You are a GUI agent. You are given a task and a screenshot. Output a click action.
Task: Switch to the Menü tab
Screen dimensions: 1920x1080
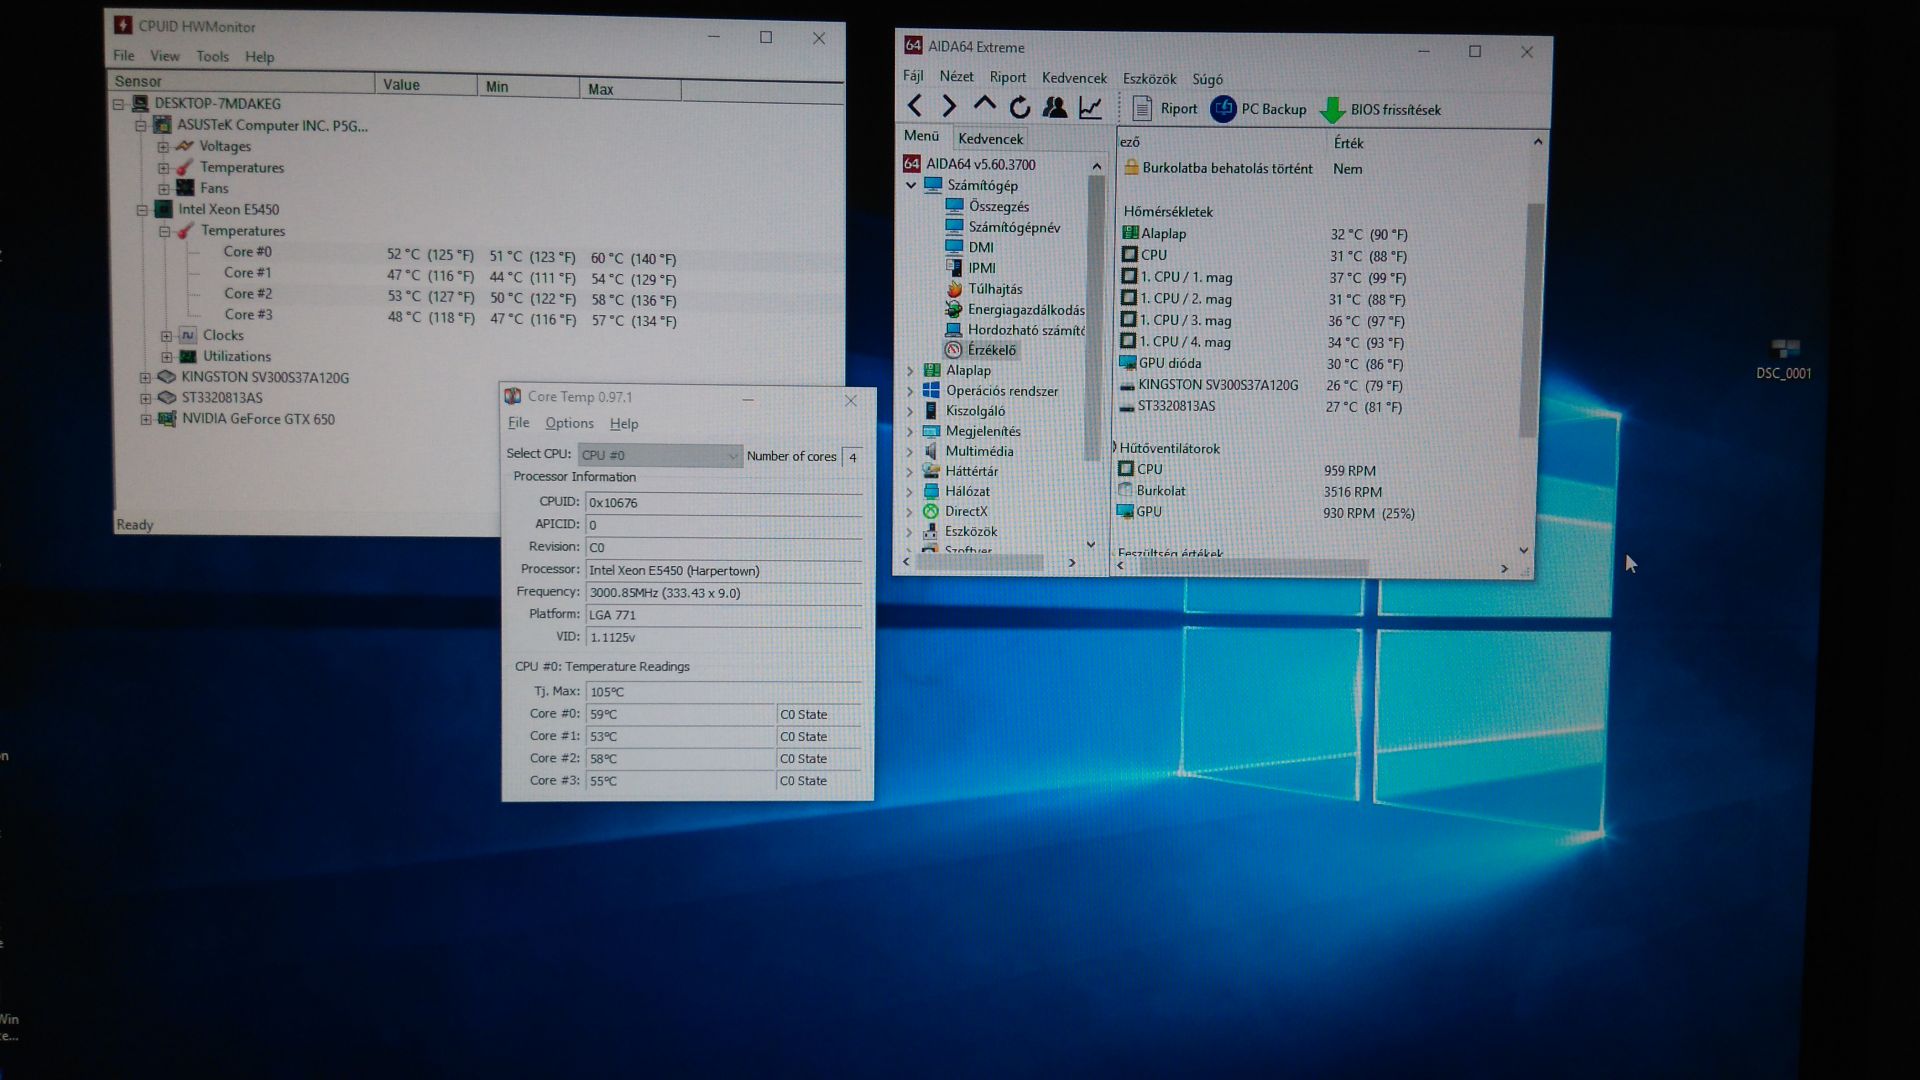click(x=921, y=136)
